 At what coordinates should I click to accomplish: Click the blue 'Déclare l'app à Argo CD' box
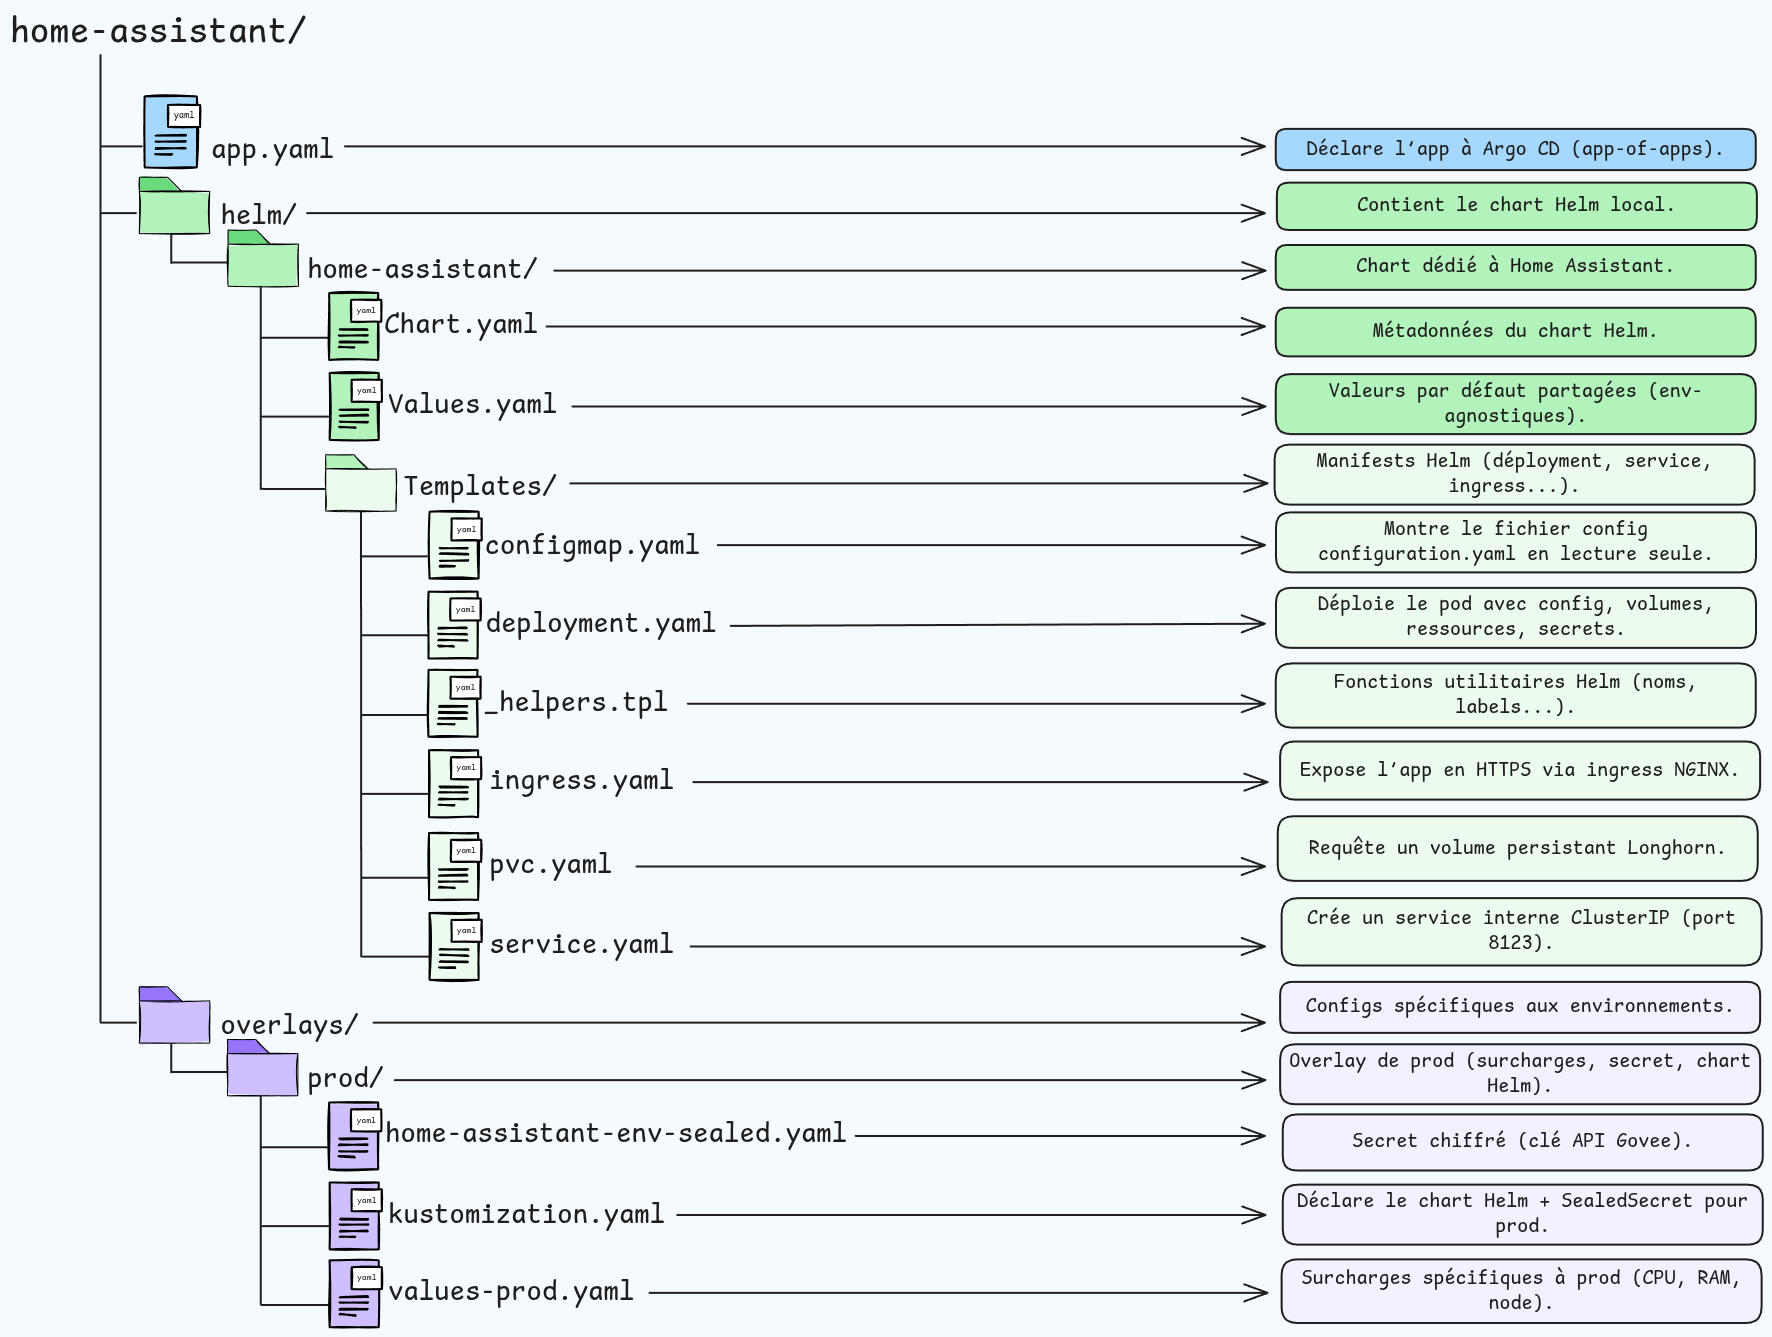pos(1515,149)
